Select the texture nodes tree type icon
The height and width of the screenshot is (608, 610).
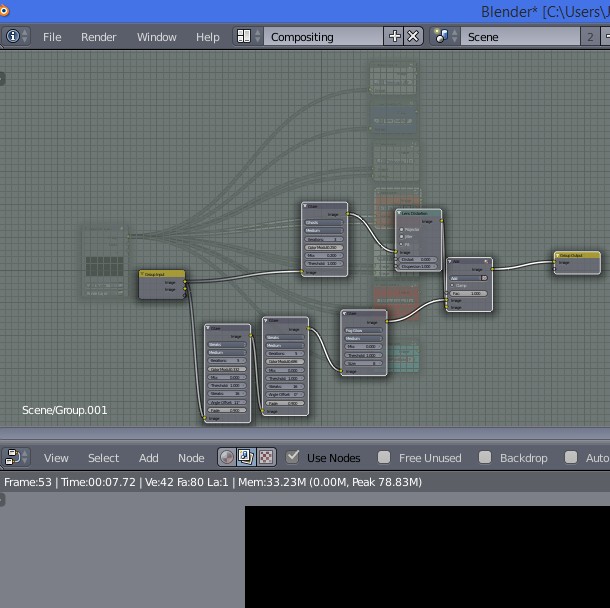(x=266, y=457)
